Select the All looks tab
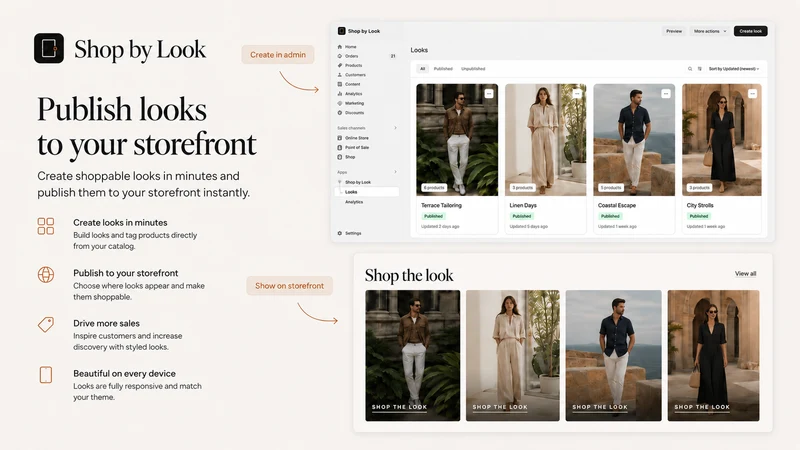Image resolution: width=800 pixels, height=450 pixels. tap(422, 69)
